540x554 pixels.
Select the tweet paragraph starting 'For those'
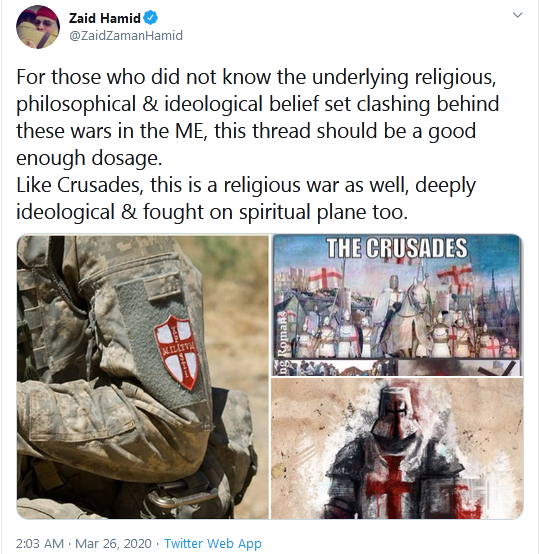257,117
